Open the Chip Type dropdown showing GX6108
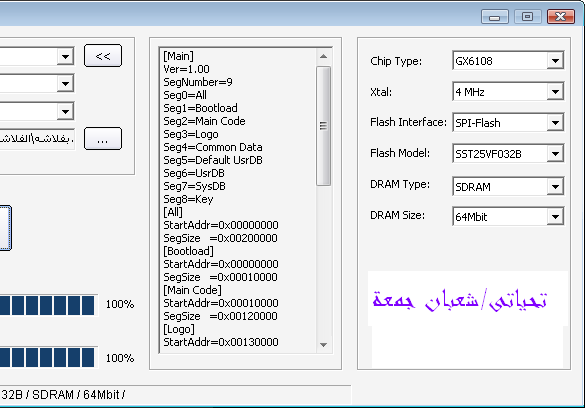585x408 pixels. point(508,60)
